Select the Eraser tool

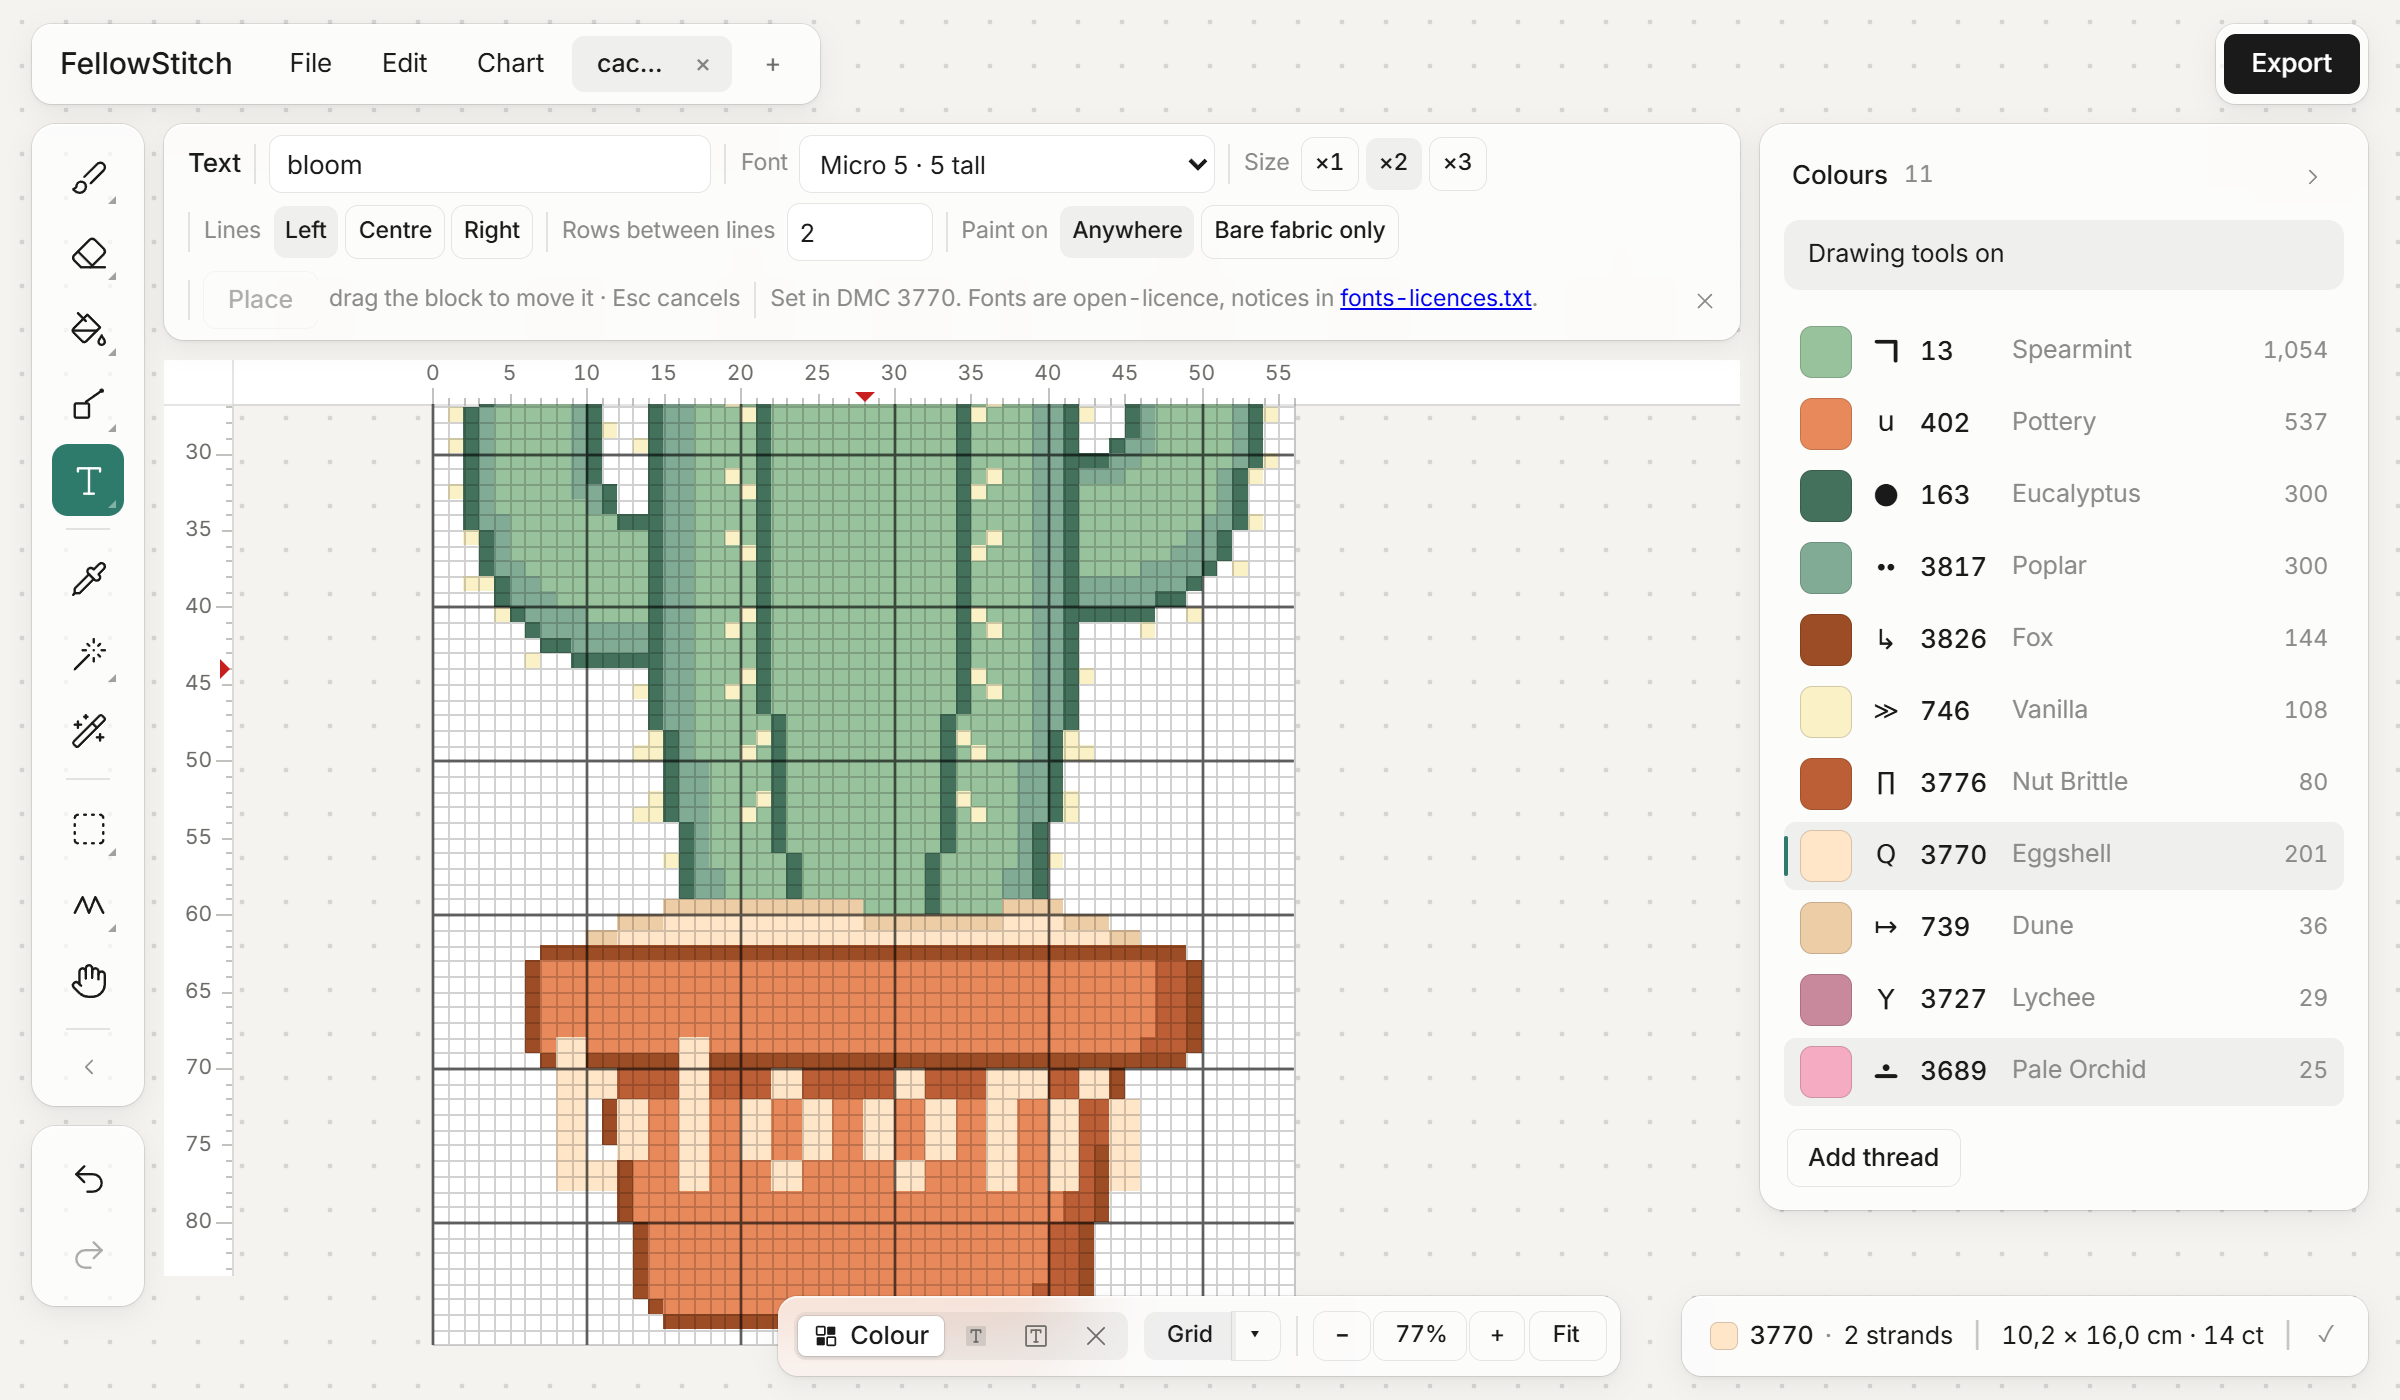(88, 254)
